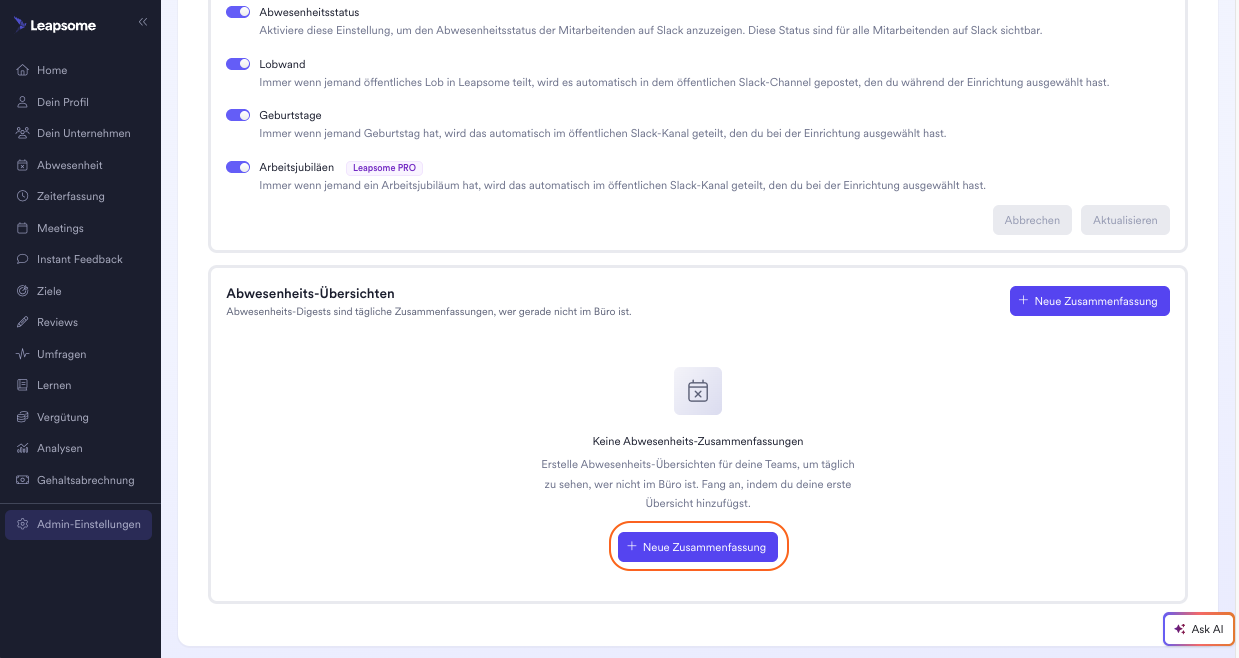Click the Umfragen pulse icon
Image resolution: width=1239 pixels, height=658 pixels.
(x=23, y=354)
